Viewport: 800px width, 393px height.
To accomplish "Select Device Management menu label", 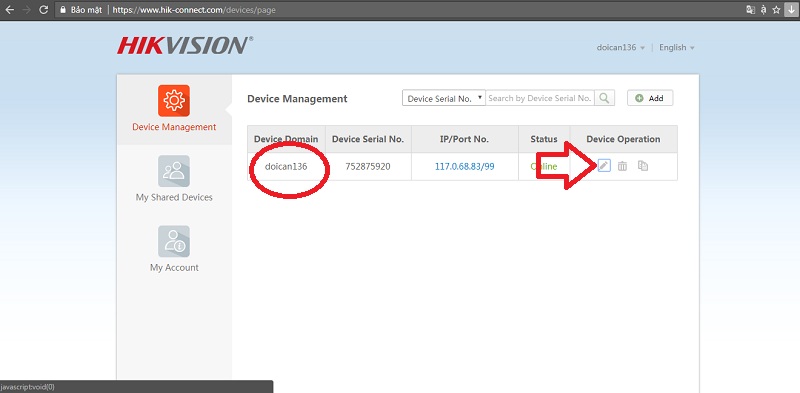I will pos(174,127).
